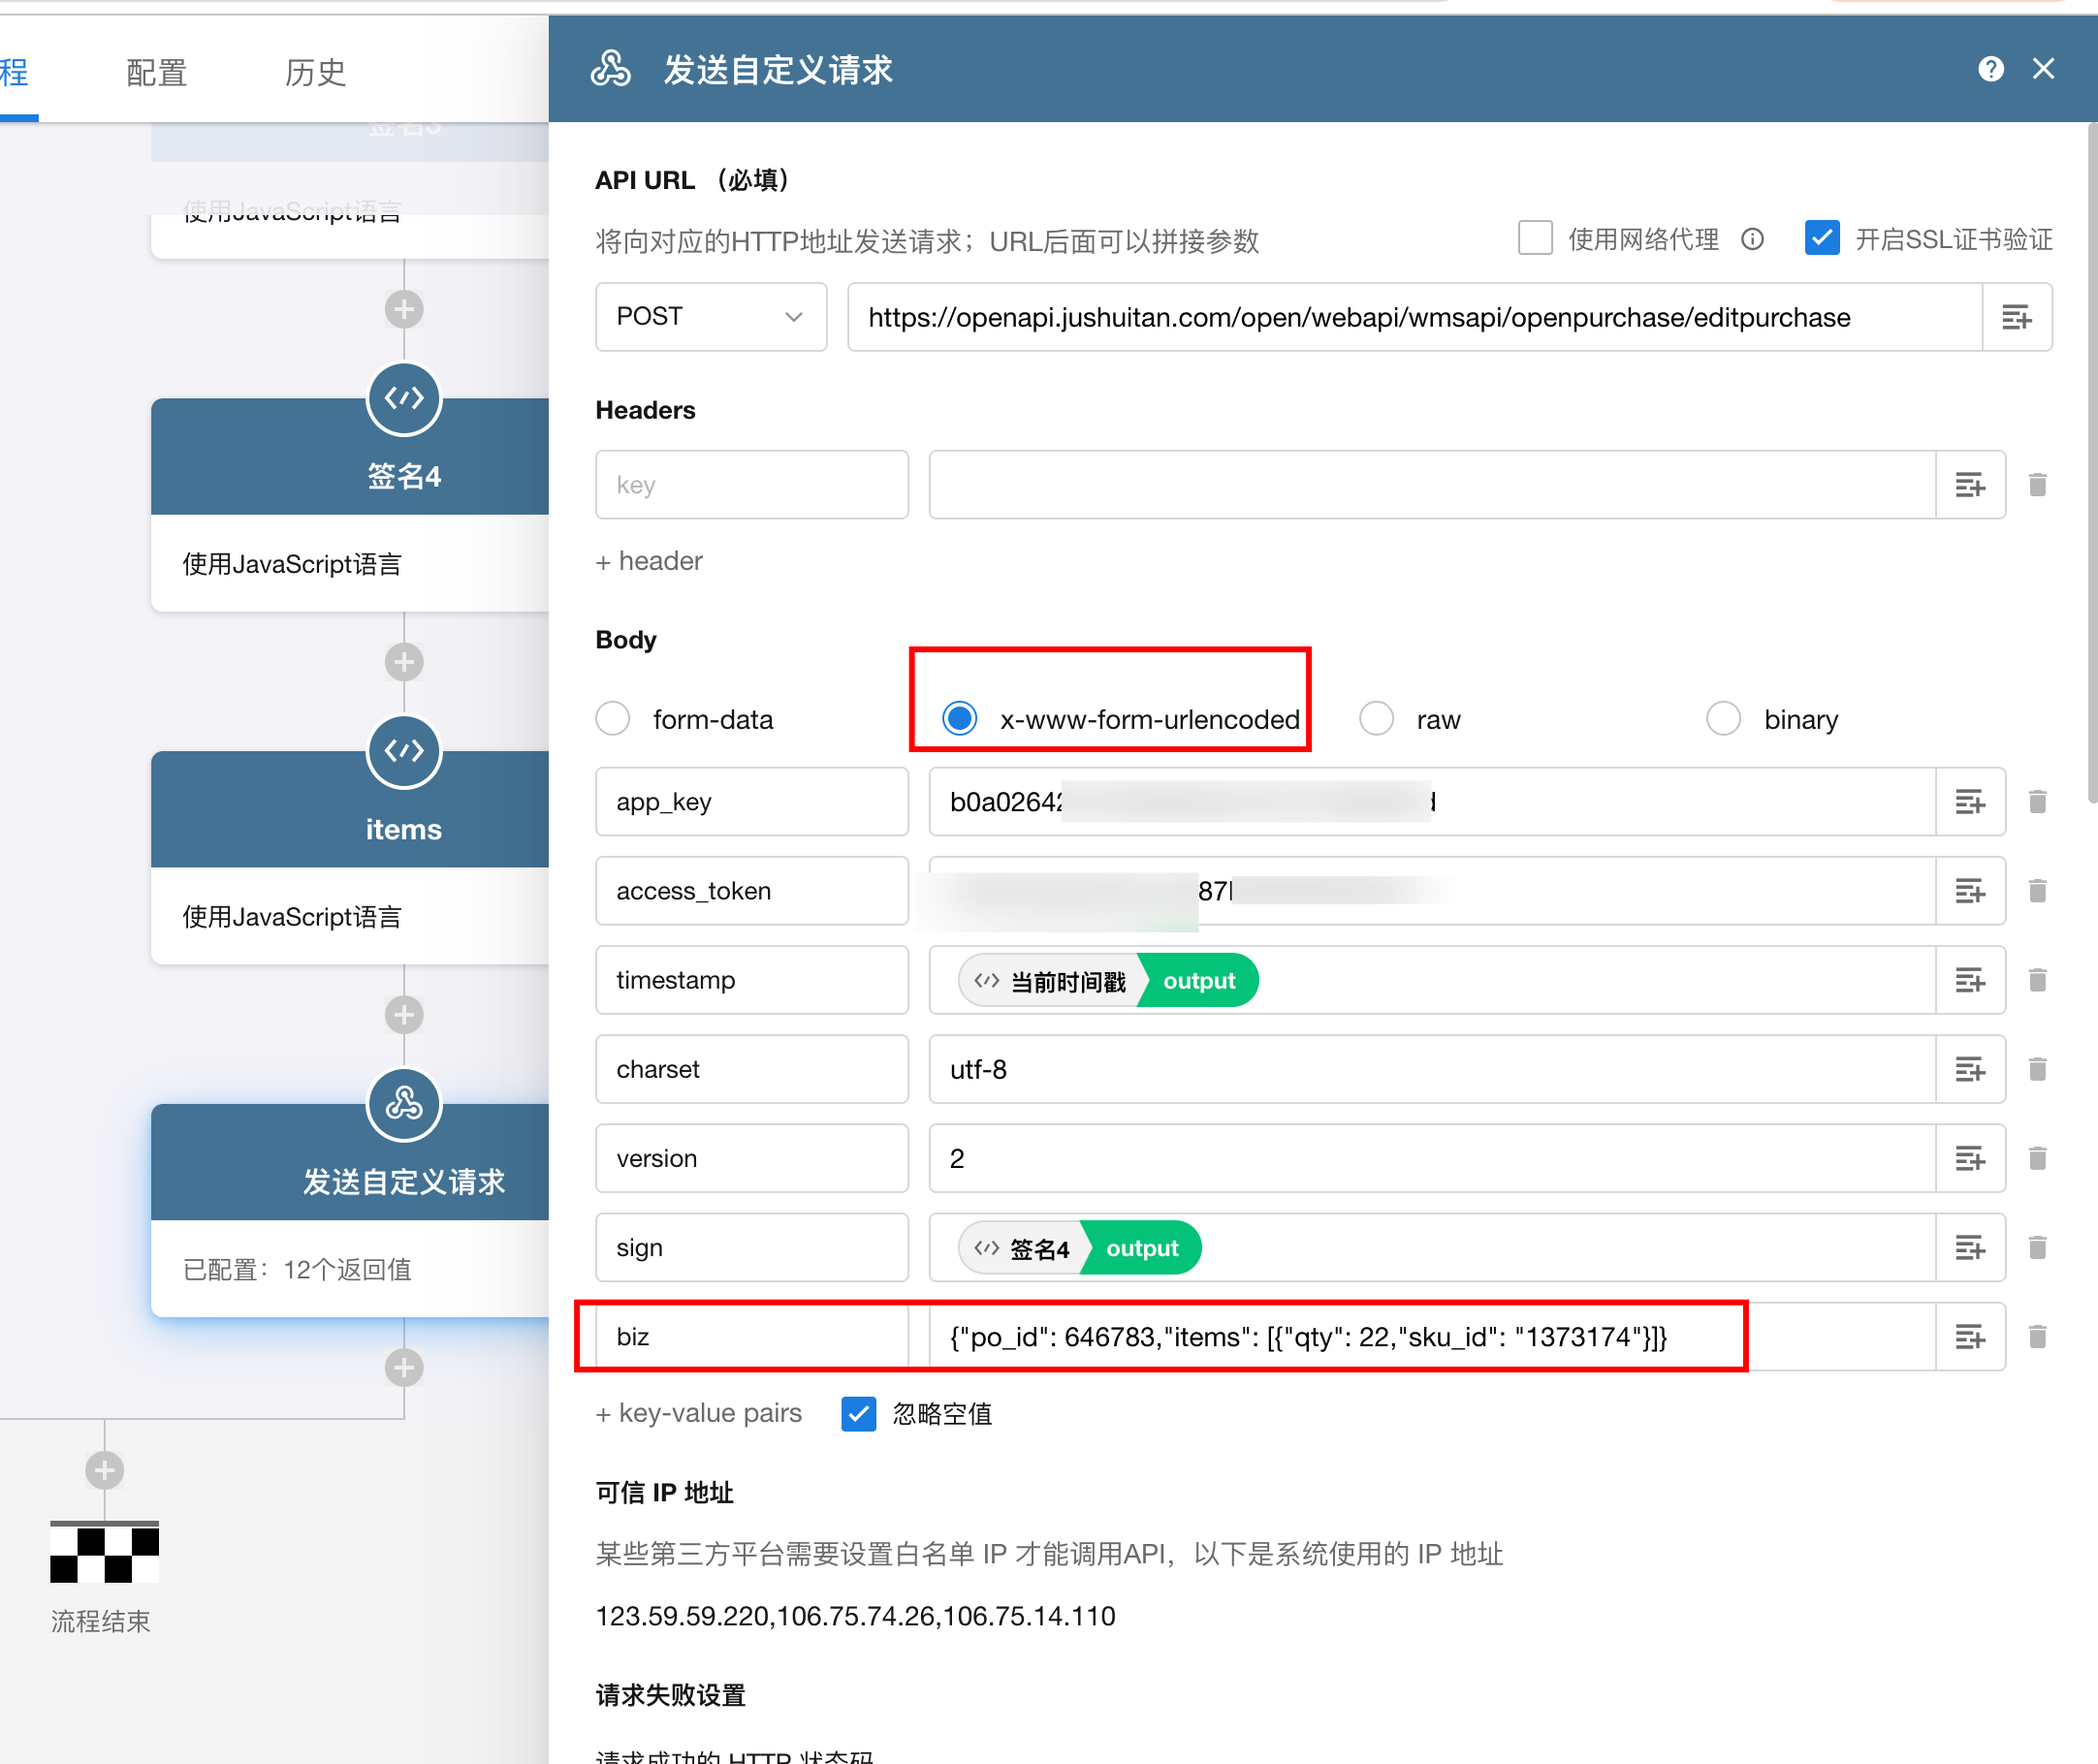Screen dimensions: 2098x1764
Task: Select the raw body radio option
Action: click(x=1376, y=719)
